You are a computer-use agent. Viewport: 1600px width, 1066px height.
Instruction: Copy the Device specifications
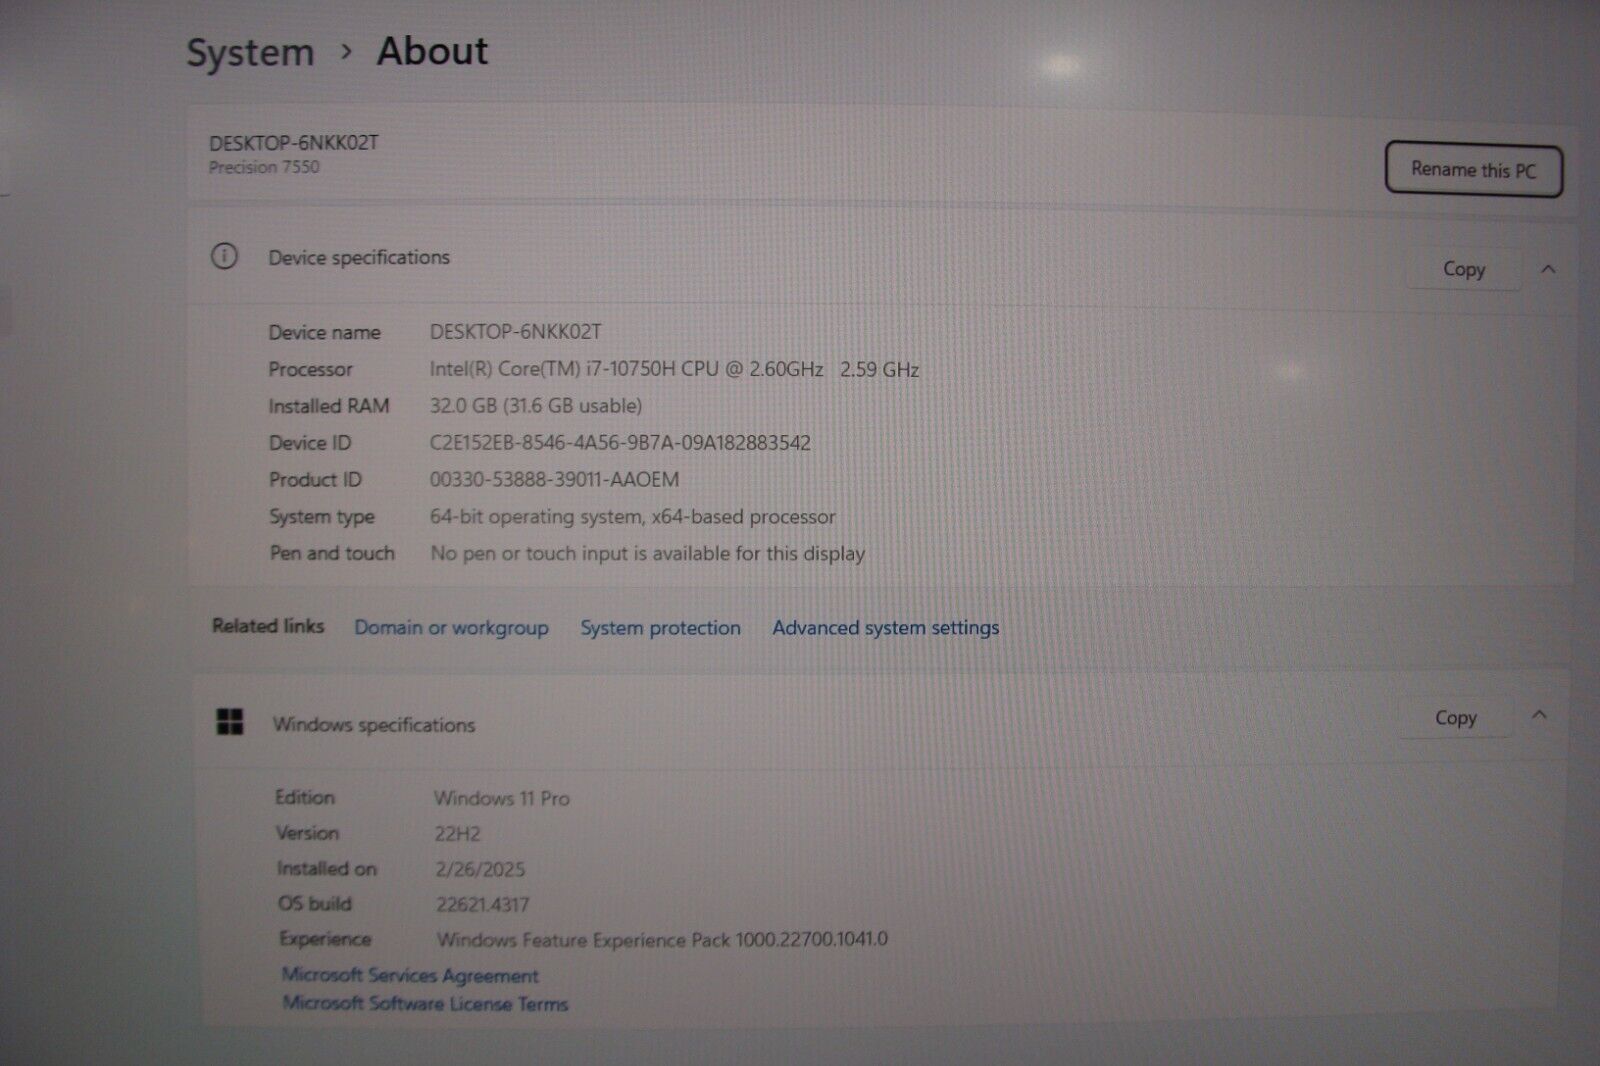[x=1463, y=269]
